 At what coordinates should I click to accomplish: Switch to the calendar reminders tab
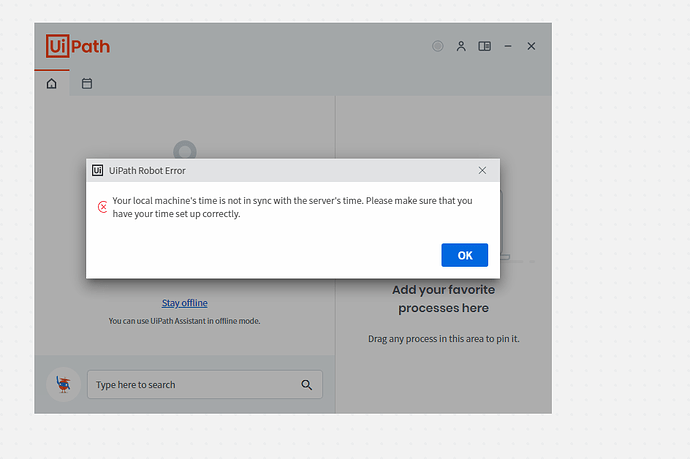tap(87, 84)
